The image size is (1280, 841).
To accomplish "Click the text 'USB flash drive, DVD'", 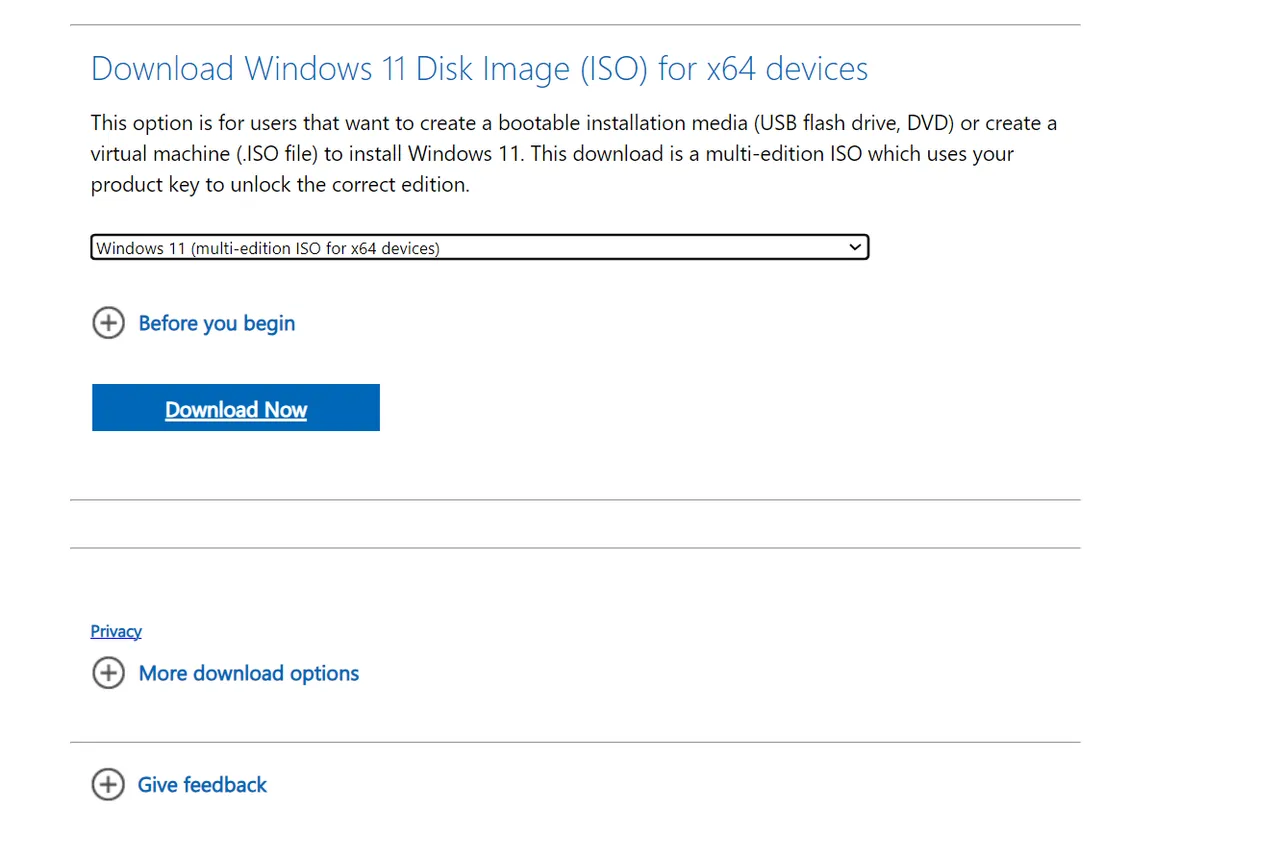I will coord(850,124).
